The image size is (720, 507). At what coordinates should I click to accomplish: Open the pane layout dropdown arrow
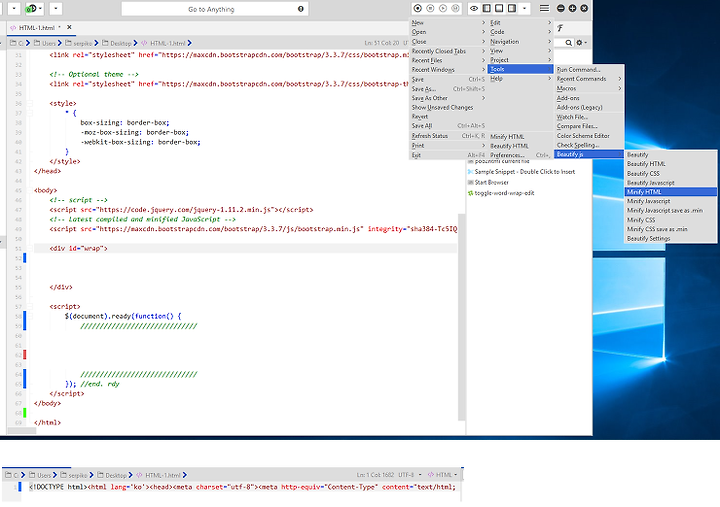pos(524,8)
